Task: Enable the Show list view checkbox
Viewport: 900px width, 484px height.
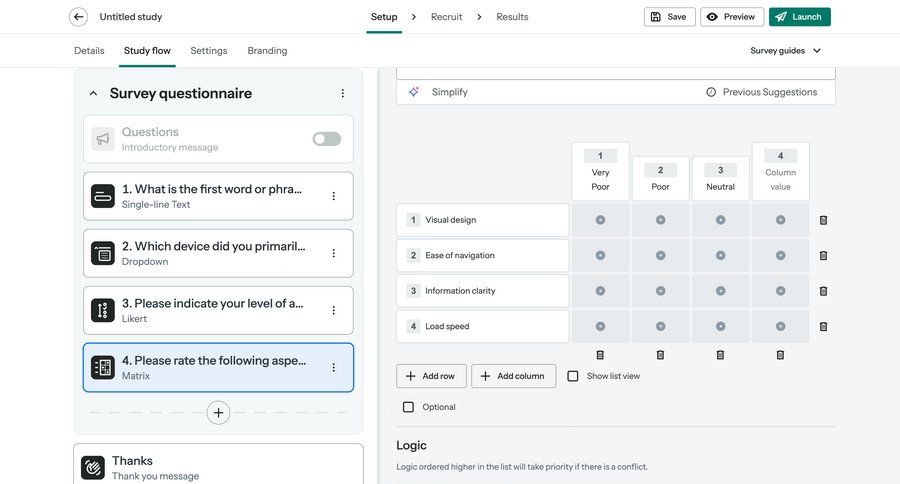Action: click(x=573, y=376)
